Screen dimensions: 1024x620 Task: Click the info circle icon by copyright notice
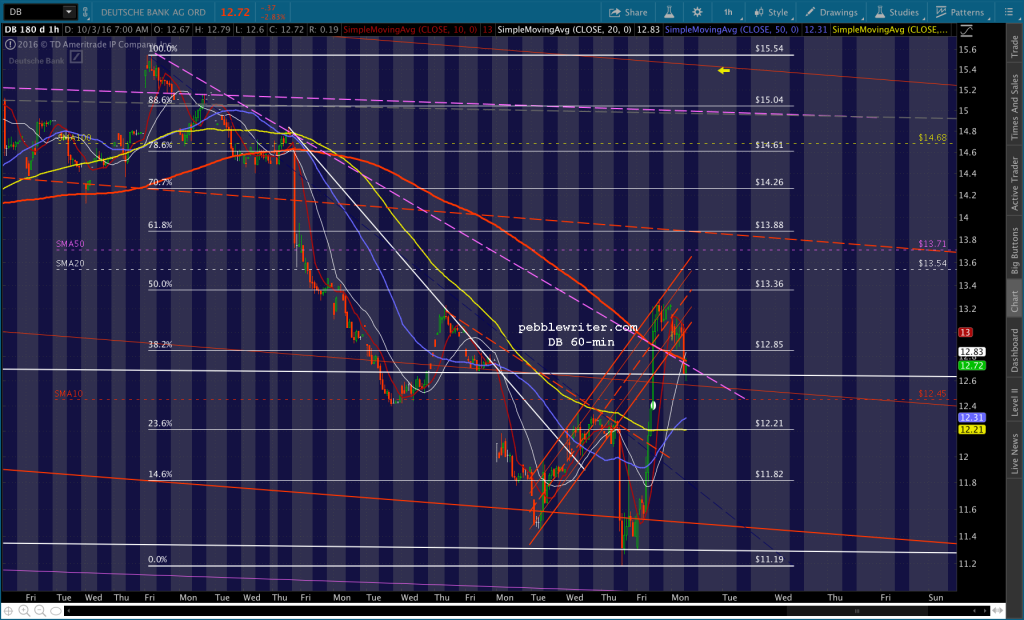coord(10,44)
